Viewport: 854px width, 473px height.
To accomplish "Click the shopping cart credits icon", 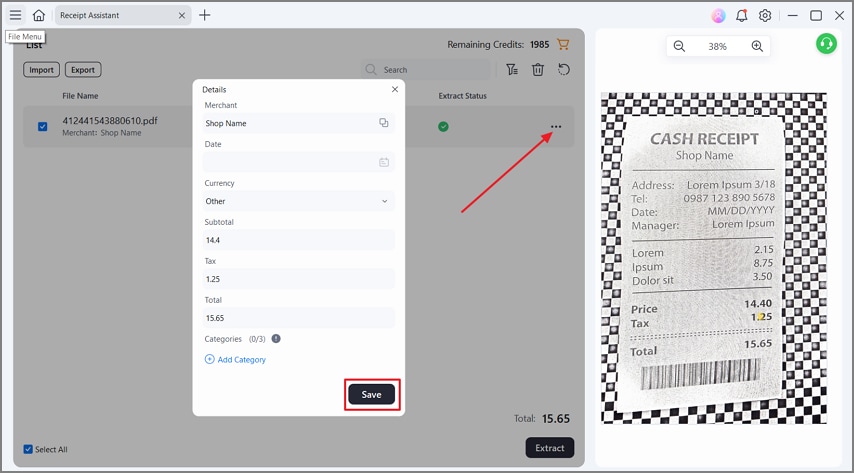I will tap(563, 44).
